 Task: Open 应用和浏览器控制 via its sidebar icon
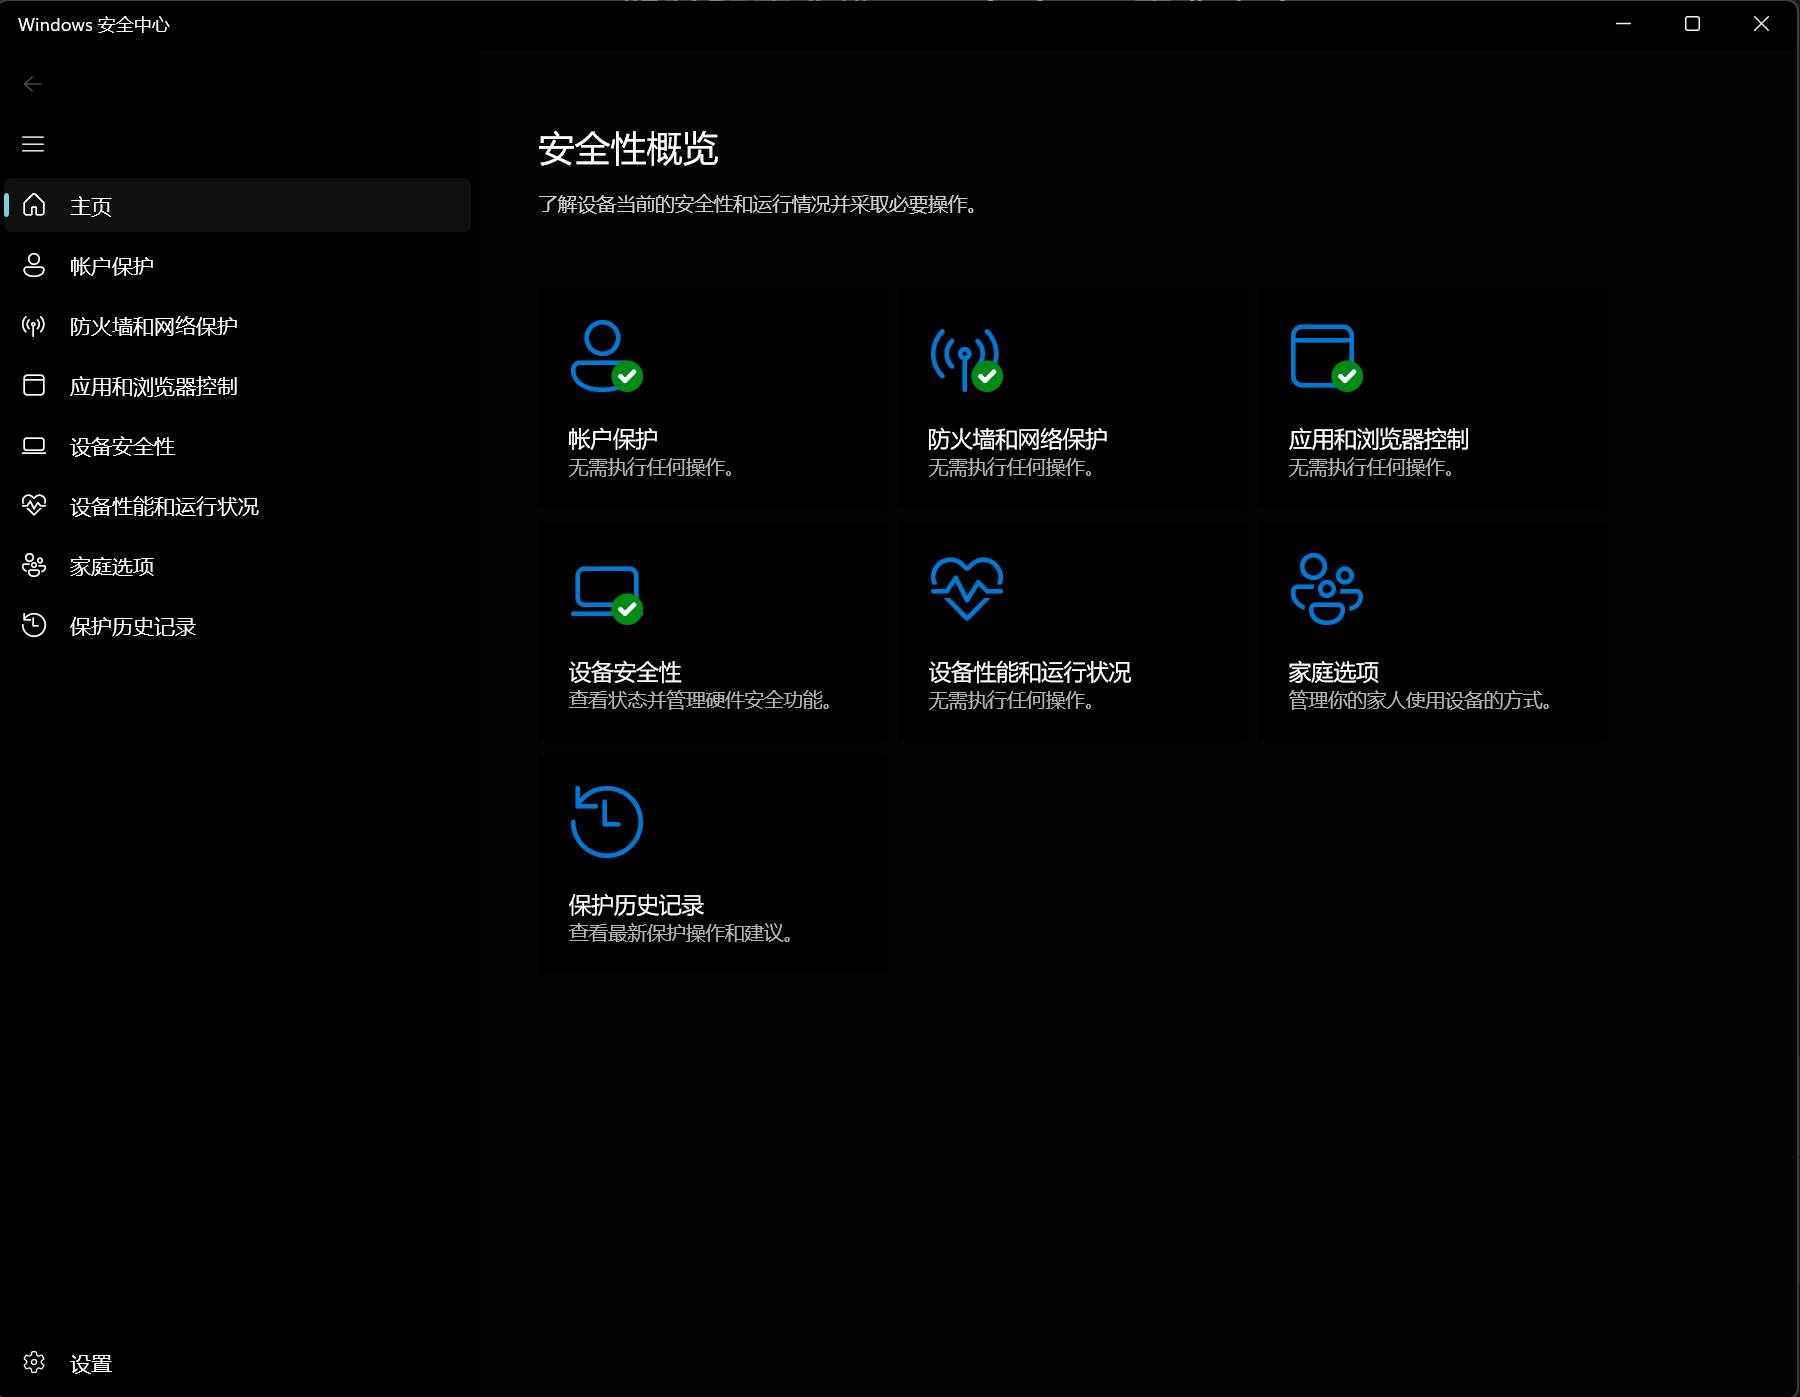point(34,385)
